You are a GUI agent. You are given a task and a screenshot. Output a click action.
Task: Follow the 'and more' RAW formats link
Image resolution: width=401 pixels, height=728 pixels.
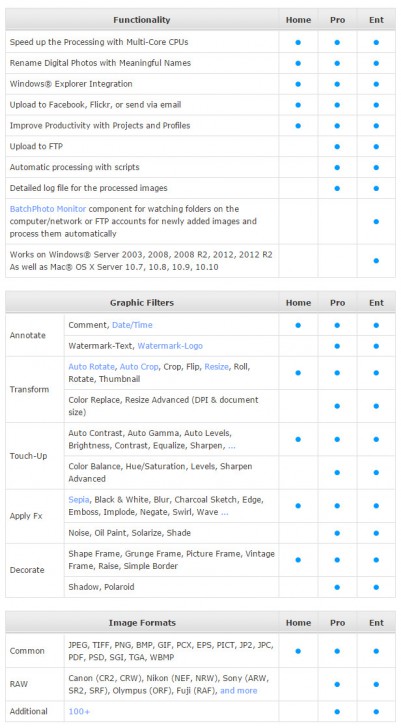(239, 691)
